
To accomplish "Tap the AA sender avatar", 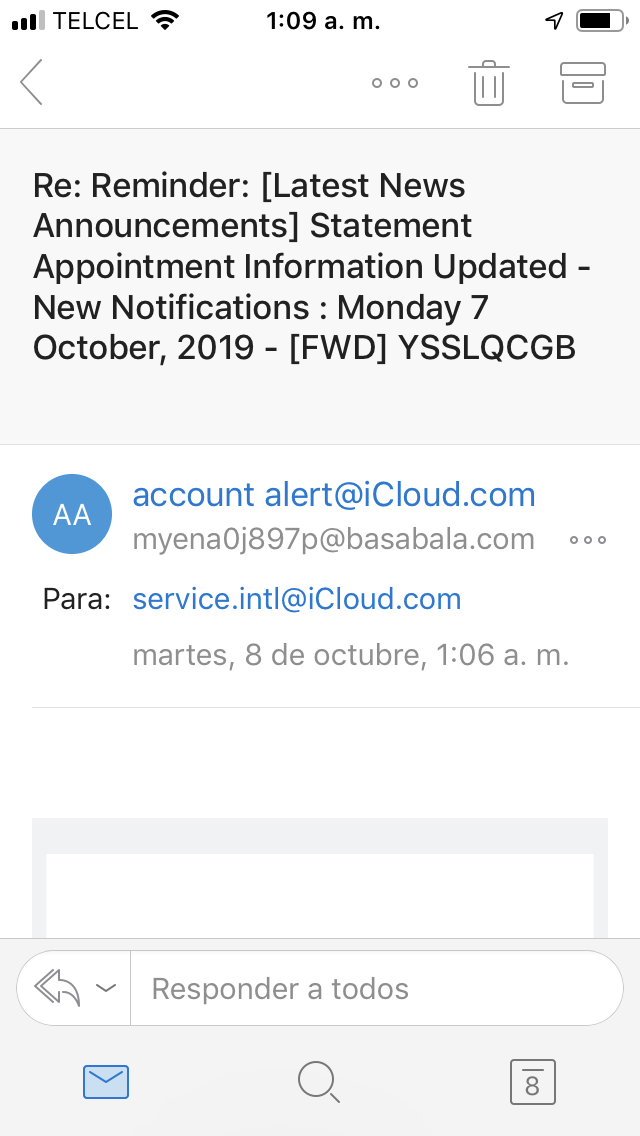I will (72, 514).
